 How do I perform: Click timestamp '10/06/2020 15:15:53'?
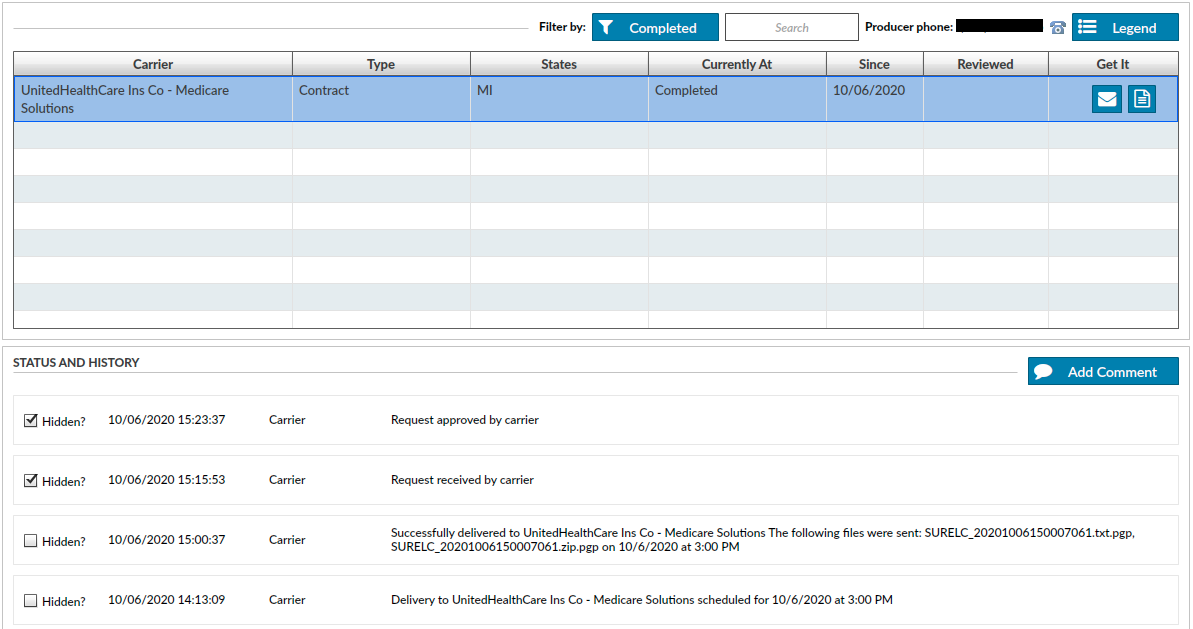click(167, 480)
